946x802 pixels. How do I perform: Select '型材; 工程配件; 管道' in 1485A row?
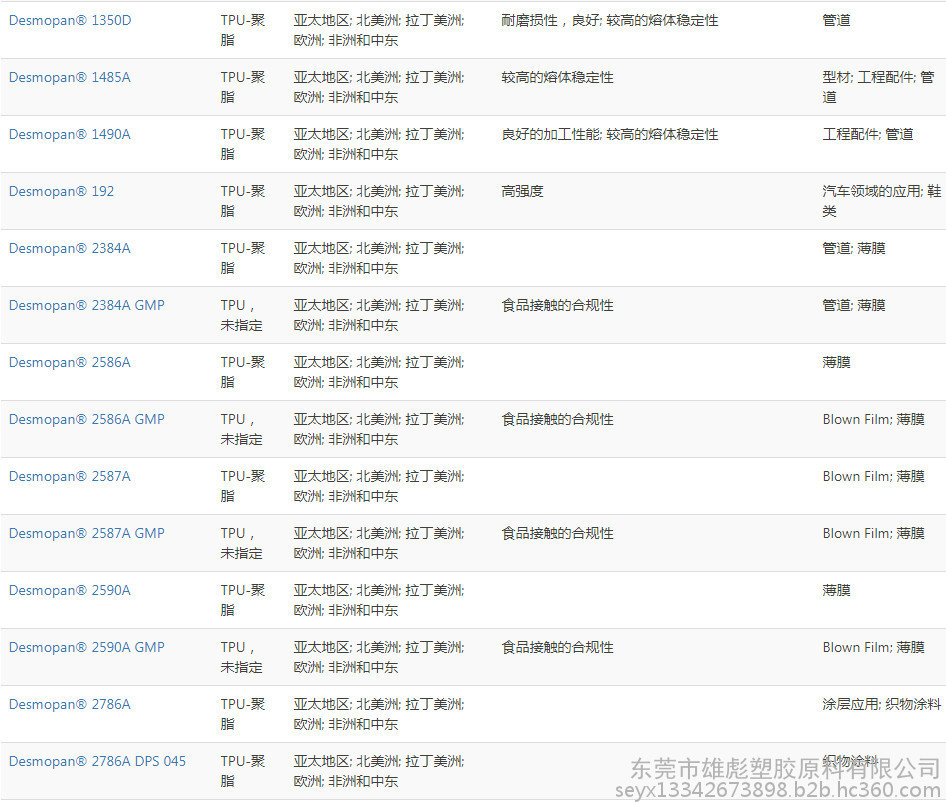pos(878,88)
